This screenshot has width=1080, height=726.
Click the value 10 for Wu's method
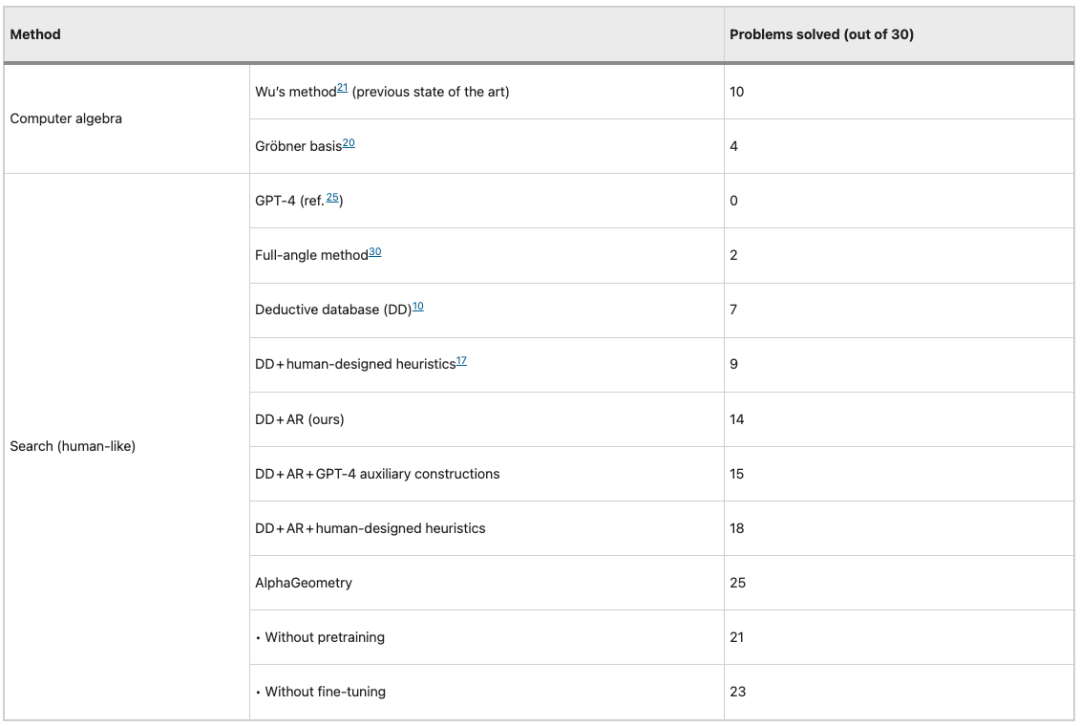point(737,92)
